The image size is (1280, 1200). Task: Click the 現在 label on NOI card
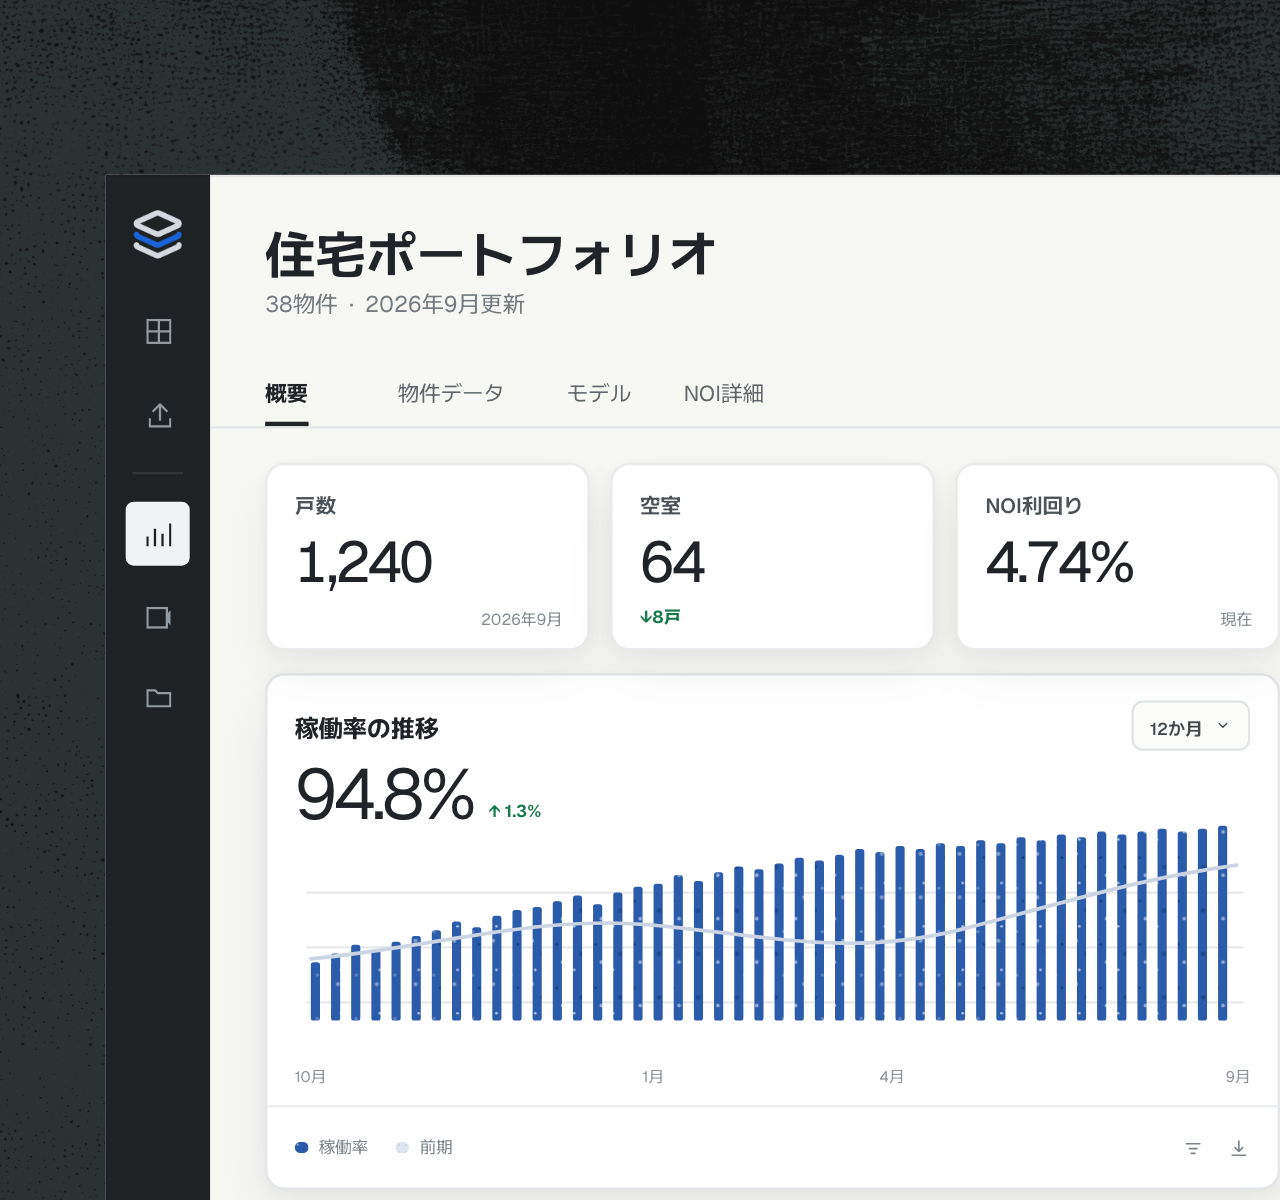(x=1236, y=620)
